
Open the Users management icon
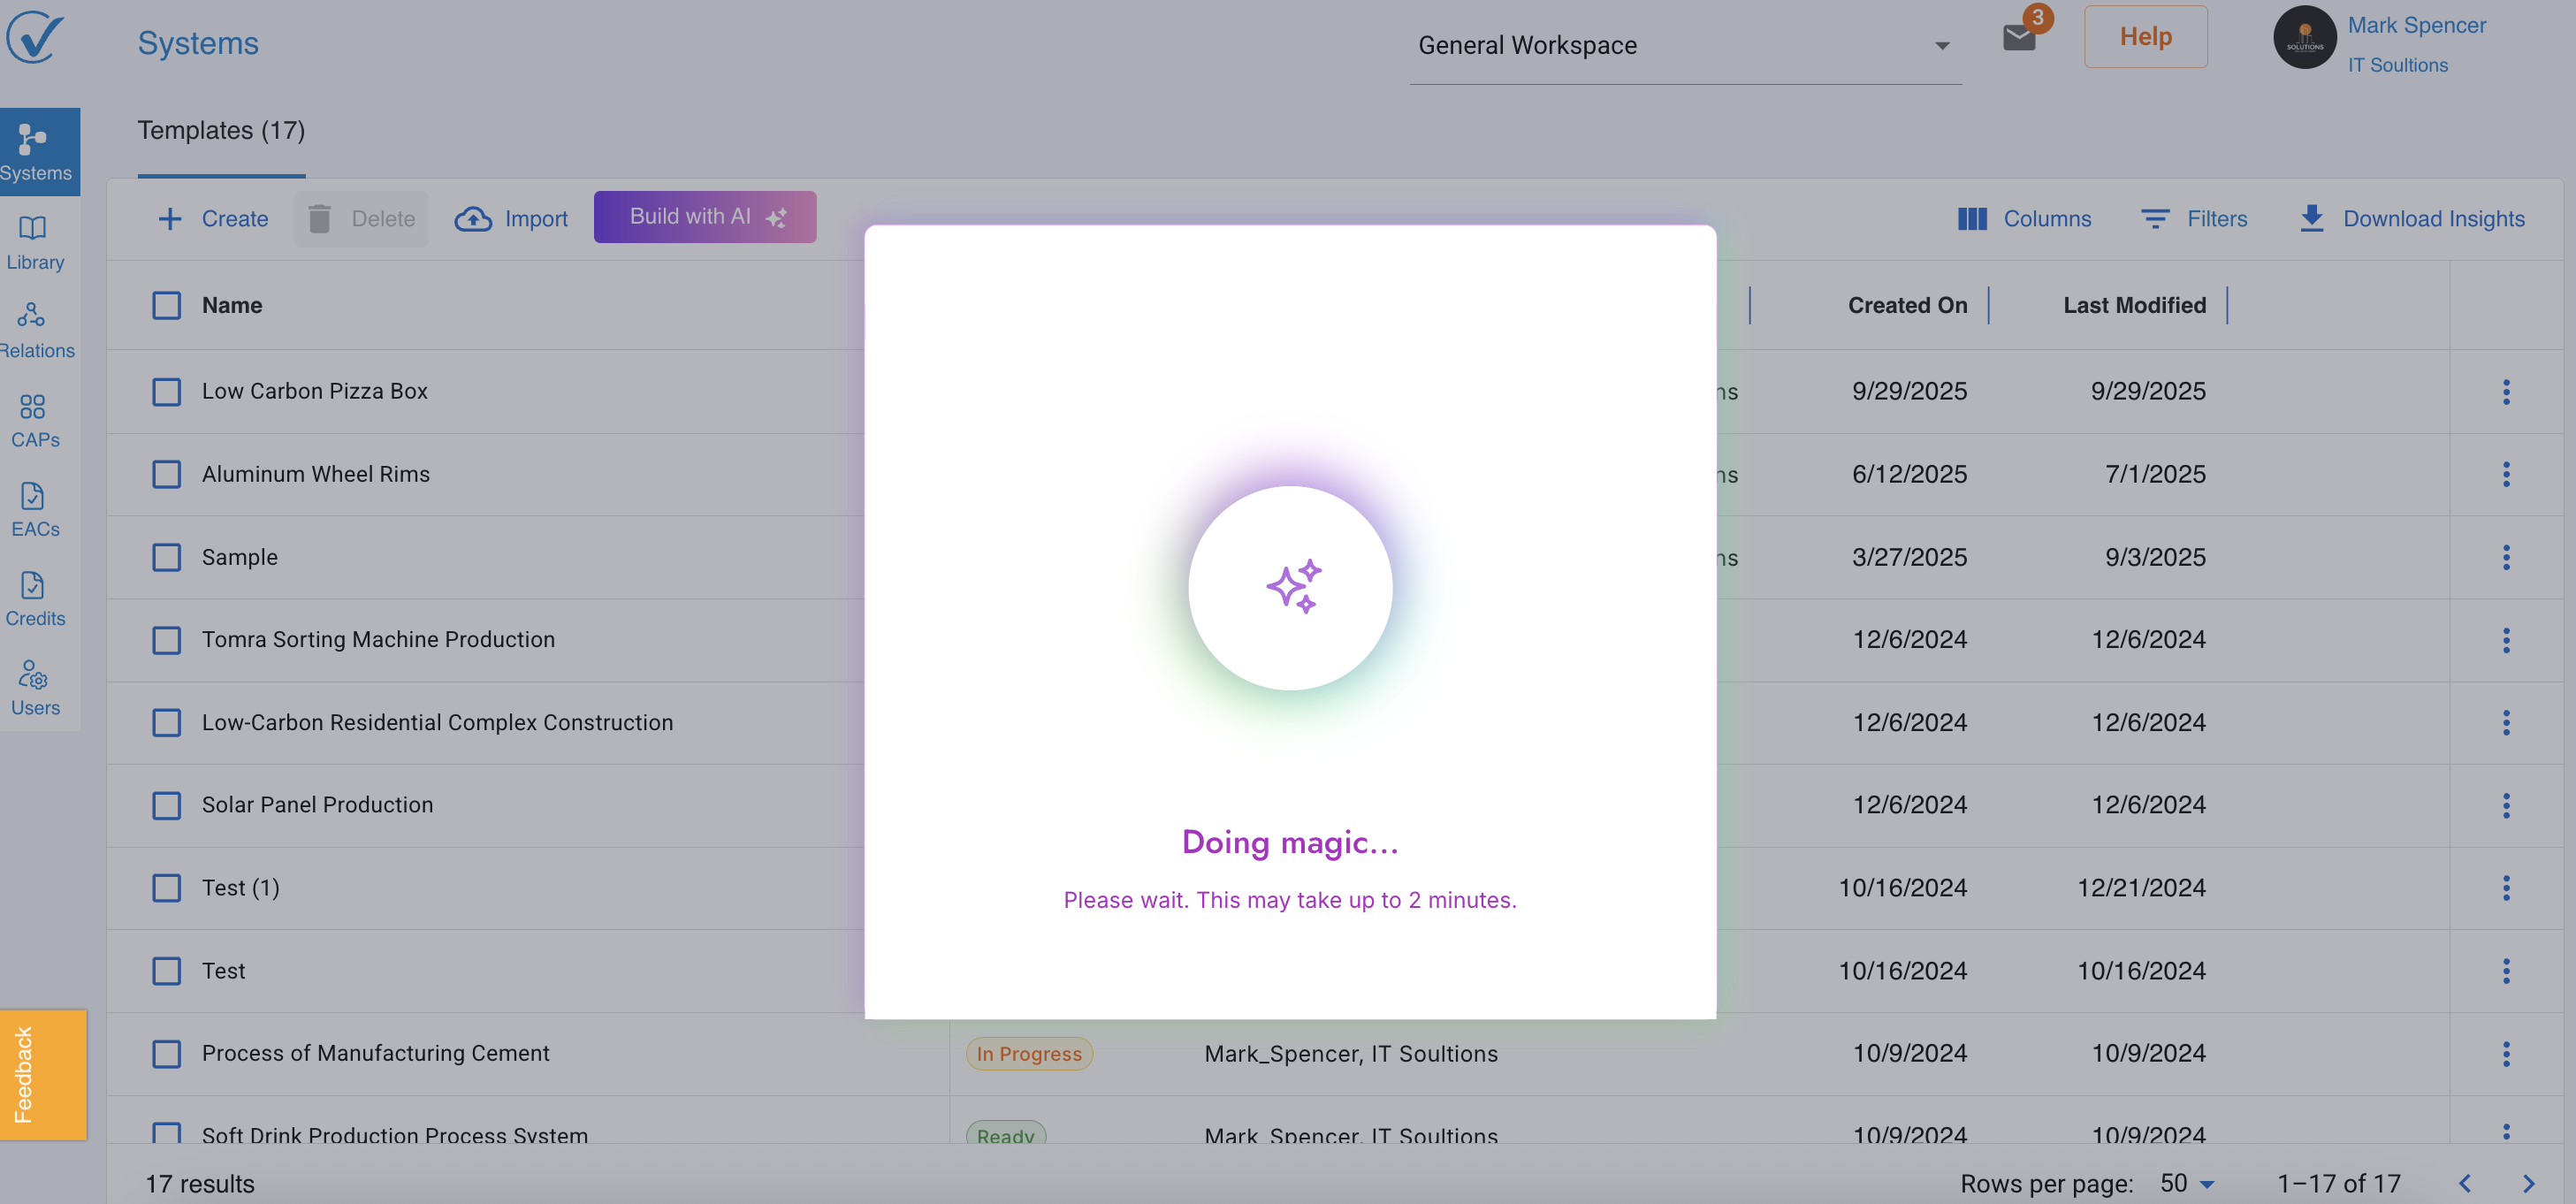point(35,687)
